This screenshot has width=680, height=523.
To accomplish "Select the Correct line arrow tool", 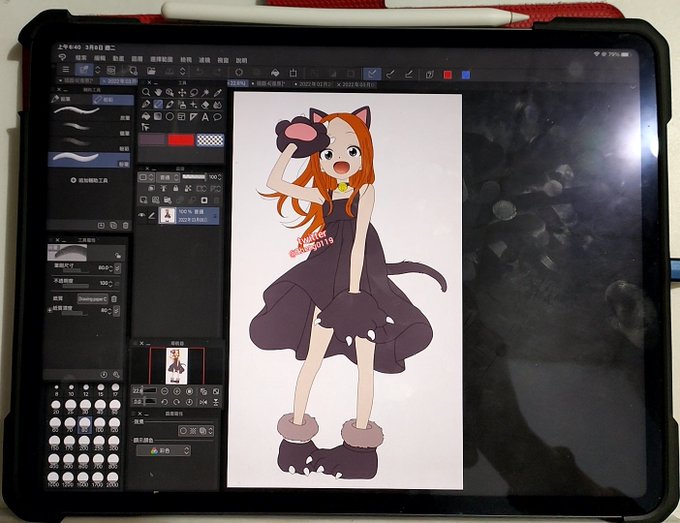I will point(146,127).
